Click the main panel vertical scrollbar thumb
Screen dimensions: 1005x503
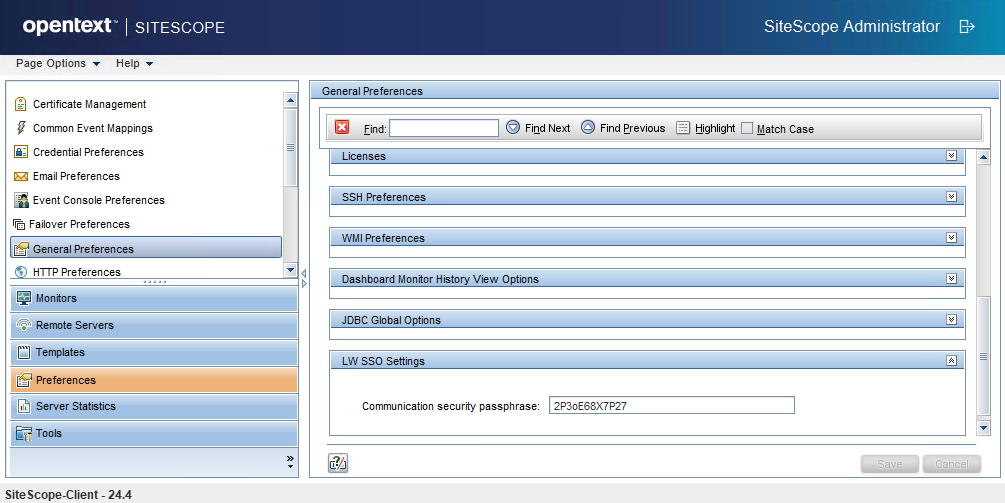pos(984,356)
